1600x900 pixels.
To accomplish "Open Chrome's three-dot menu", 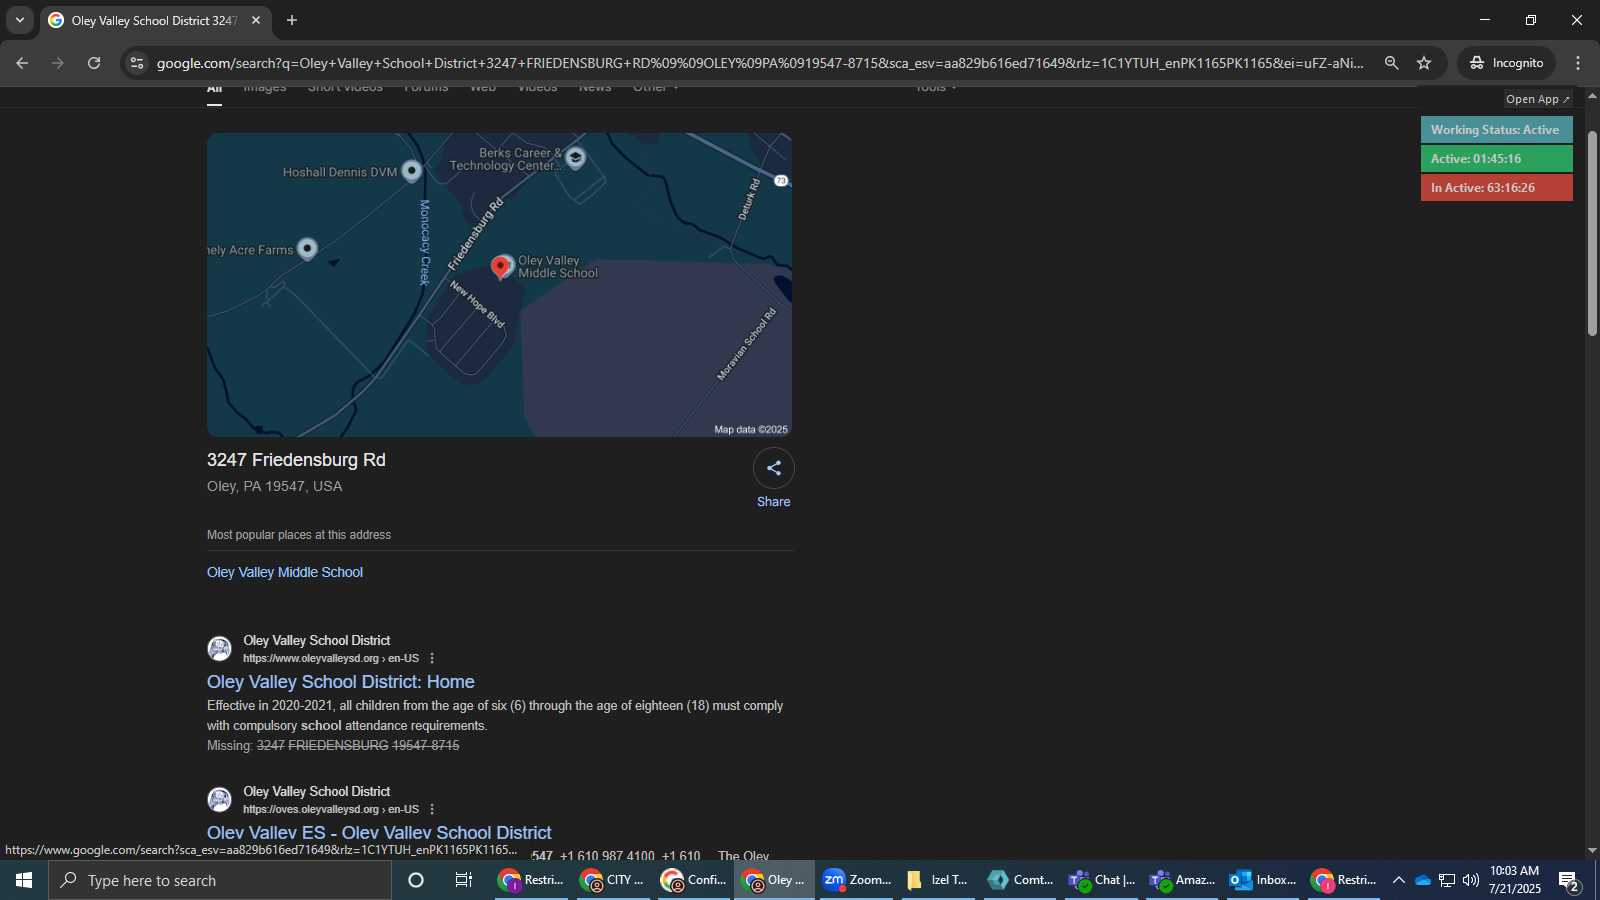I will 1578,63.
